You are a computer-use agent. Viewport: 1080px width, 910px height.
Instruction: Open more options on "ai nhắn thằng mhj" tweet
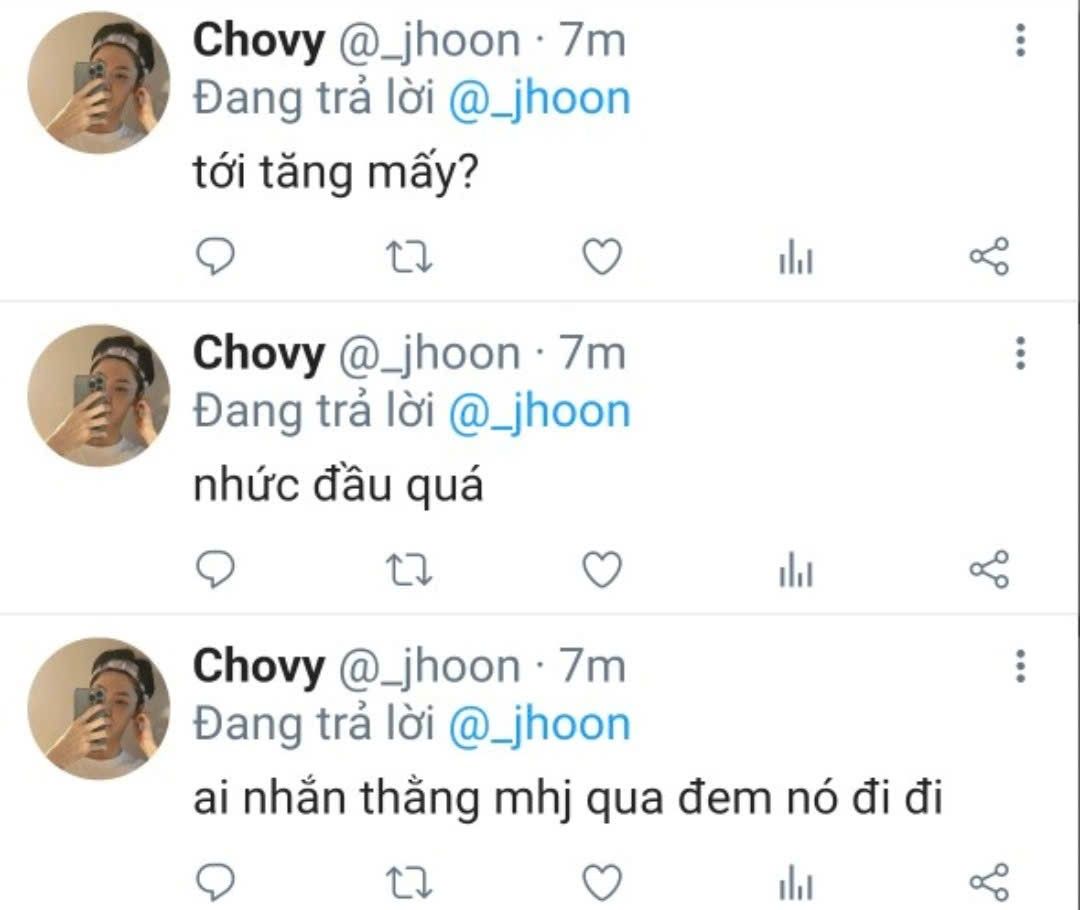click(1021, 665)
